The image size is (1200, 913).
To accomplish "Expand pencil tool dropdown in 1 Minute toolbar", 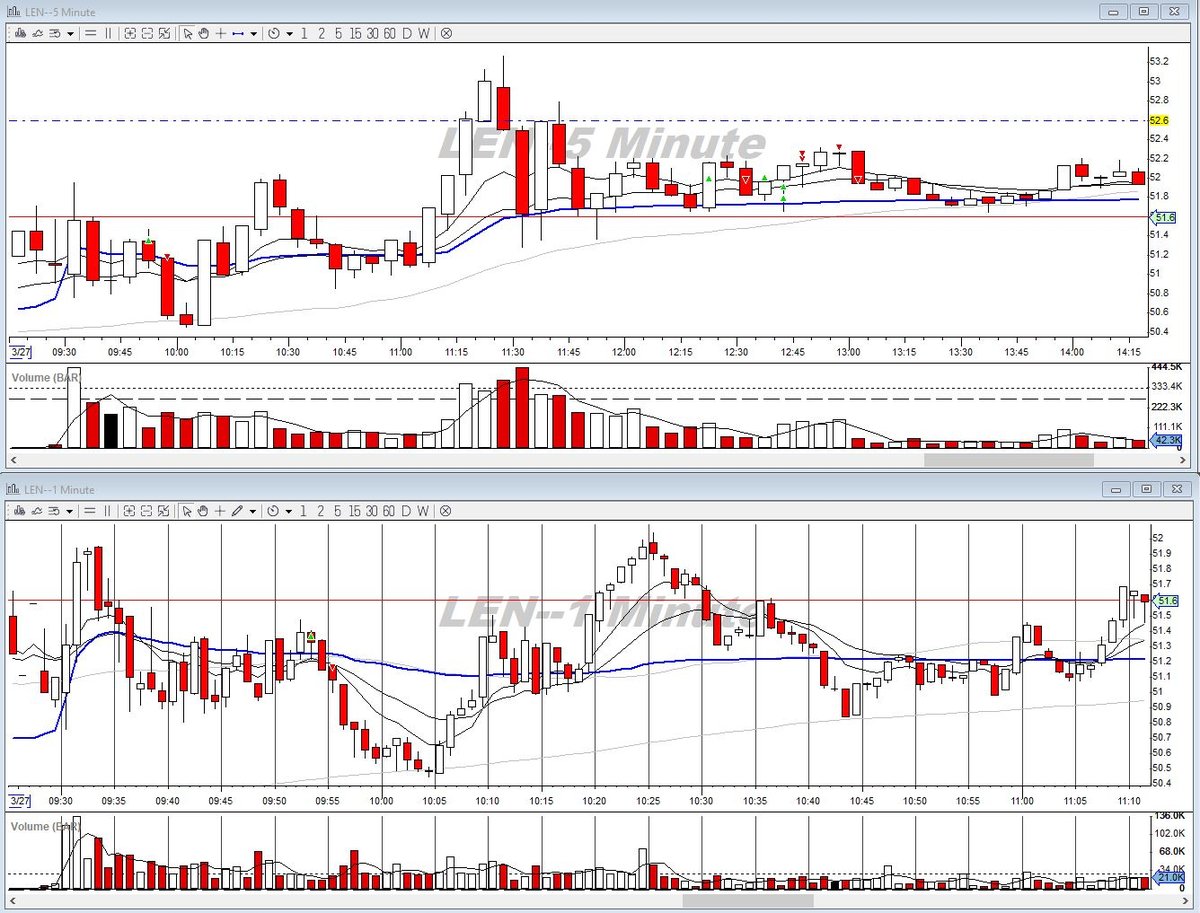I will [x=253, y=511].
